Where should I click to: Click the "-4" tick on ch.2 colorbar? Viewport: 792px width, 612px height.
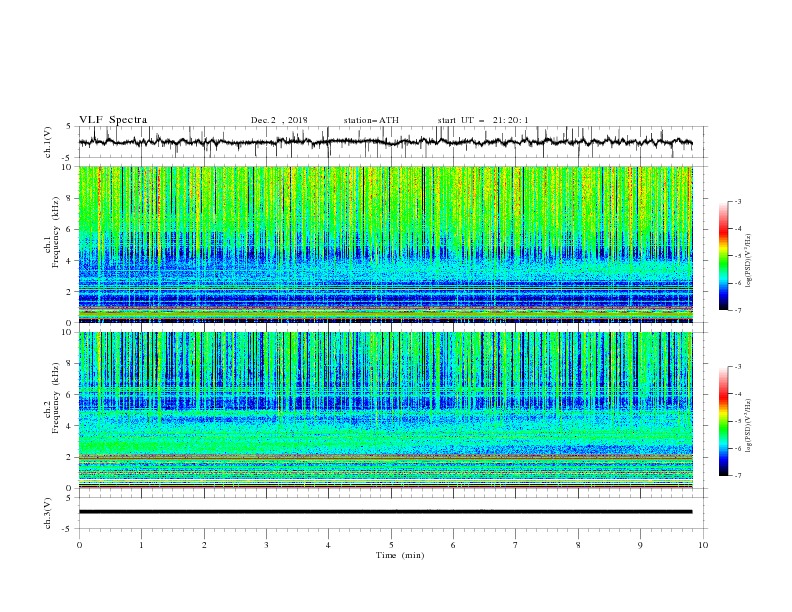pyautogui.click(x=737, y=394)
